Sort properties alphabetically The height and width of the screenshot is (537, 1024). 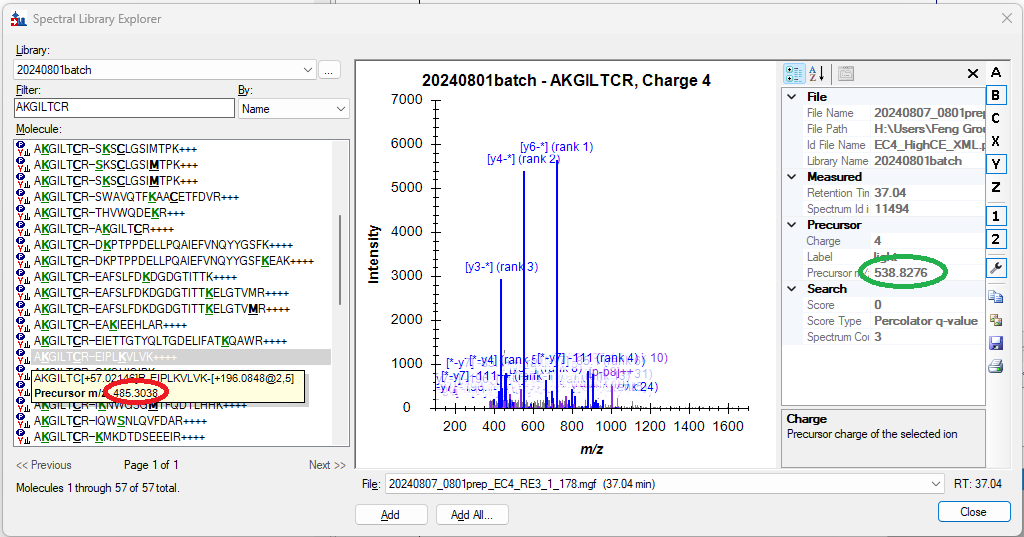817,73
